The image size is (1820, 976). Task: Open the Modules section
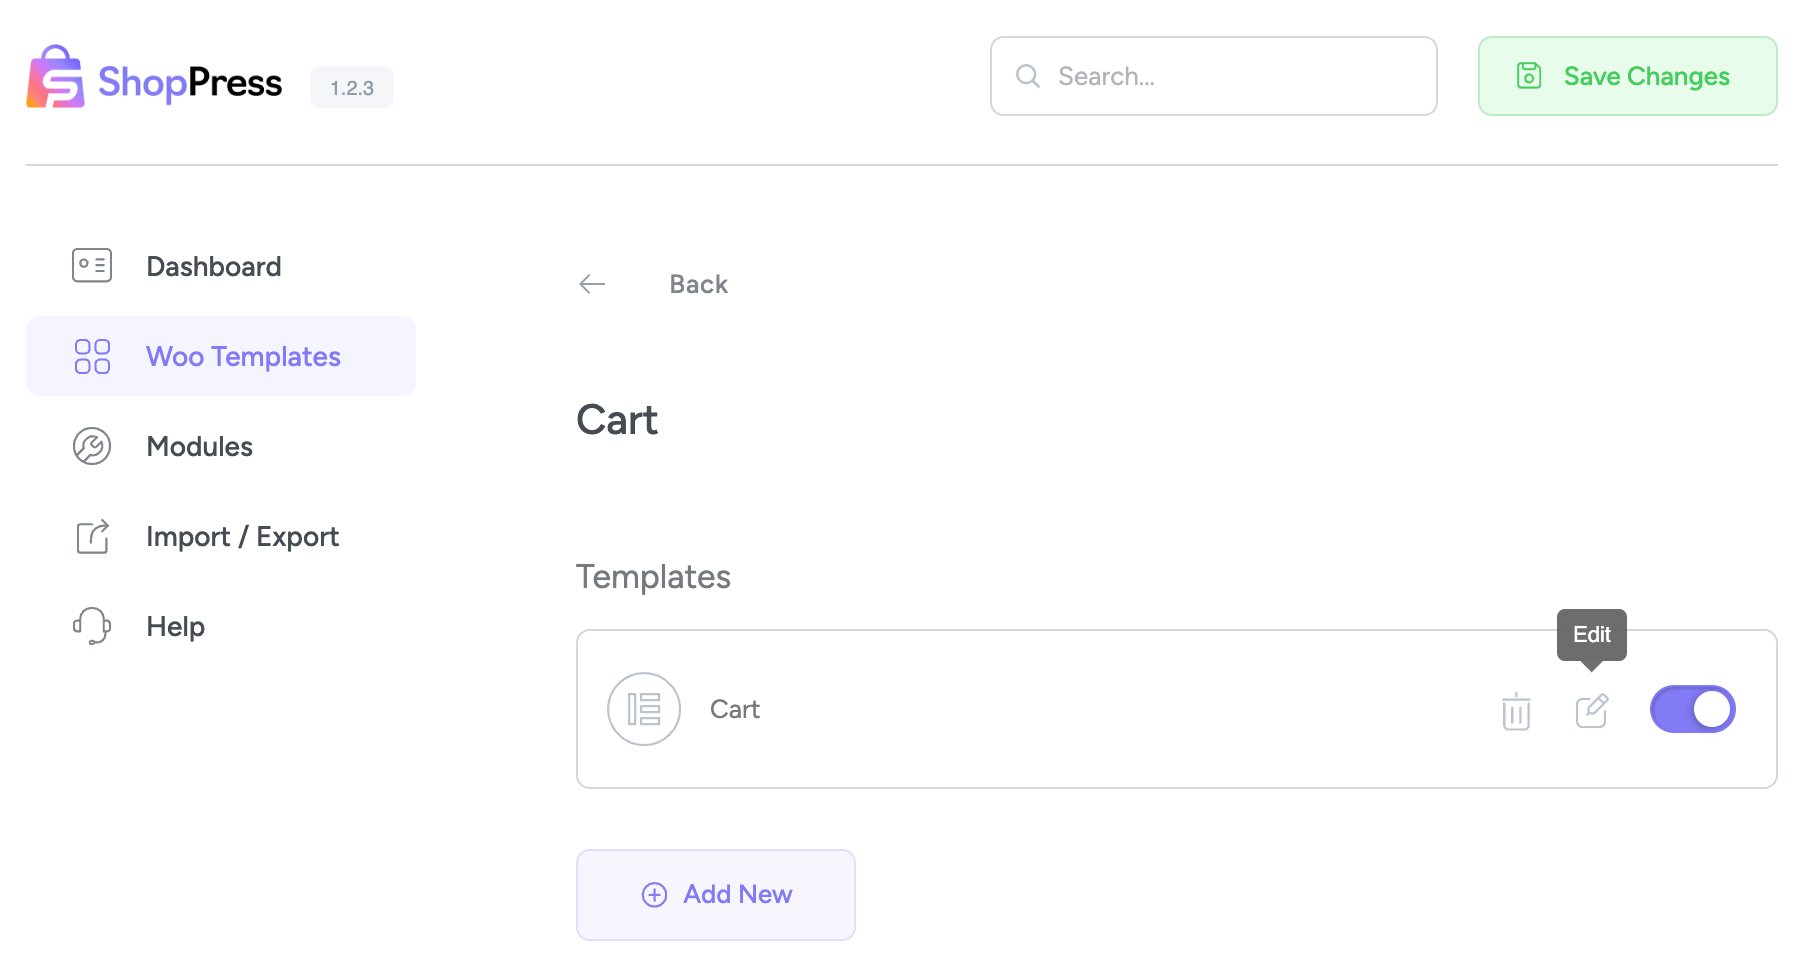(x=199, y=446)
